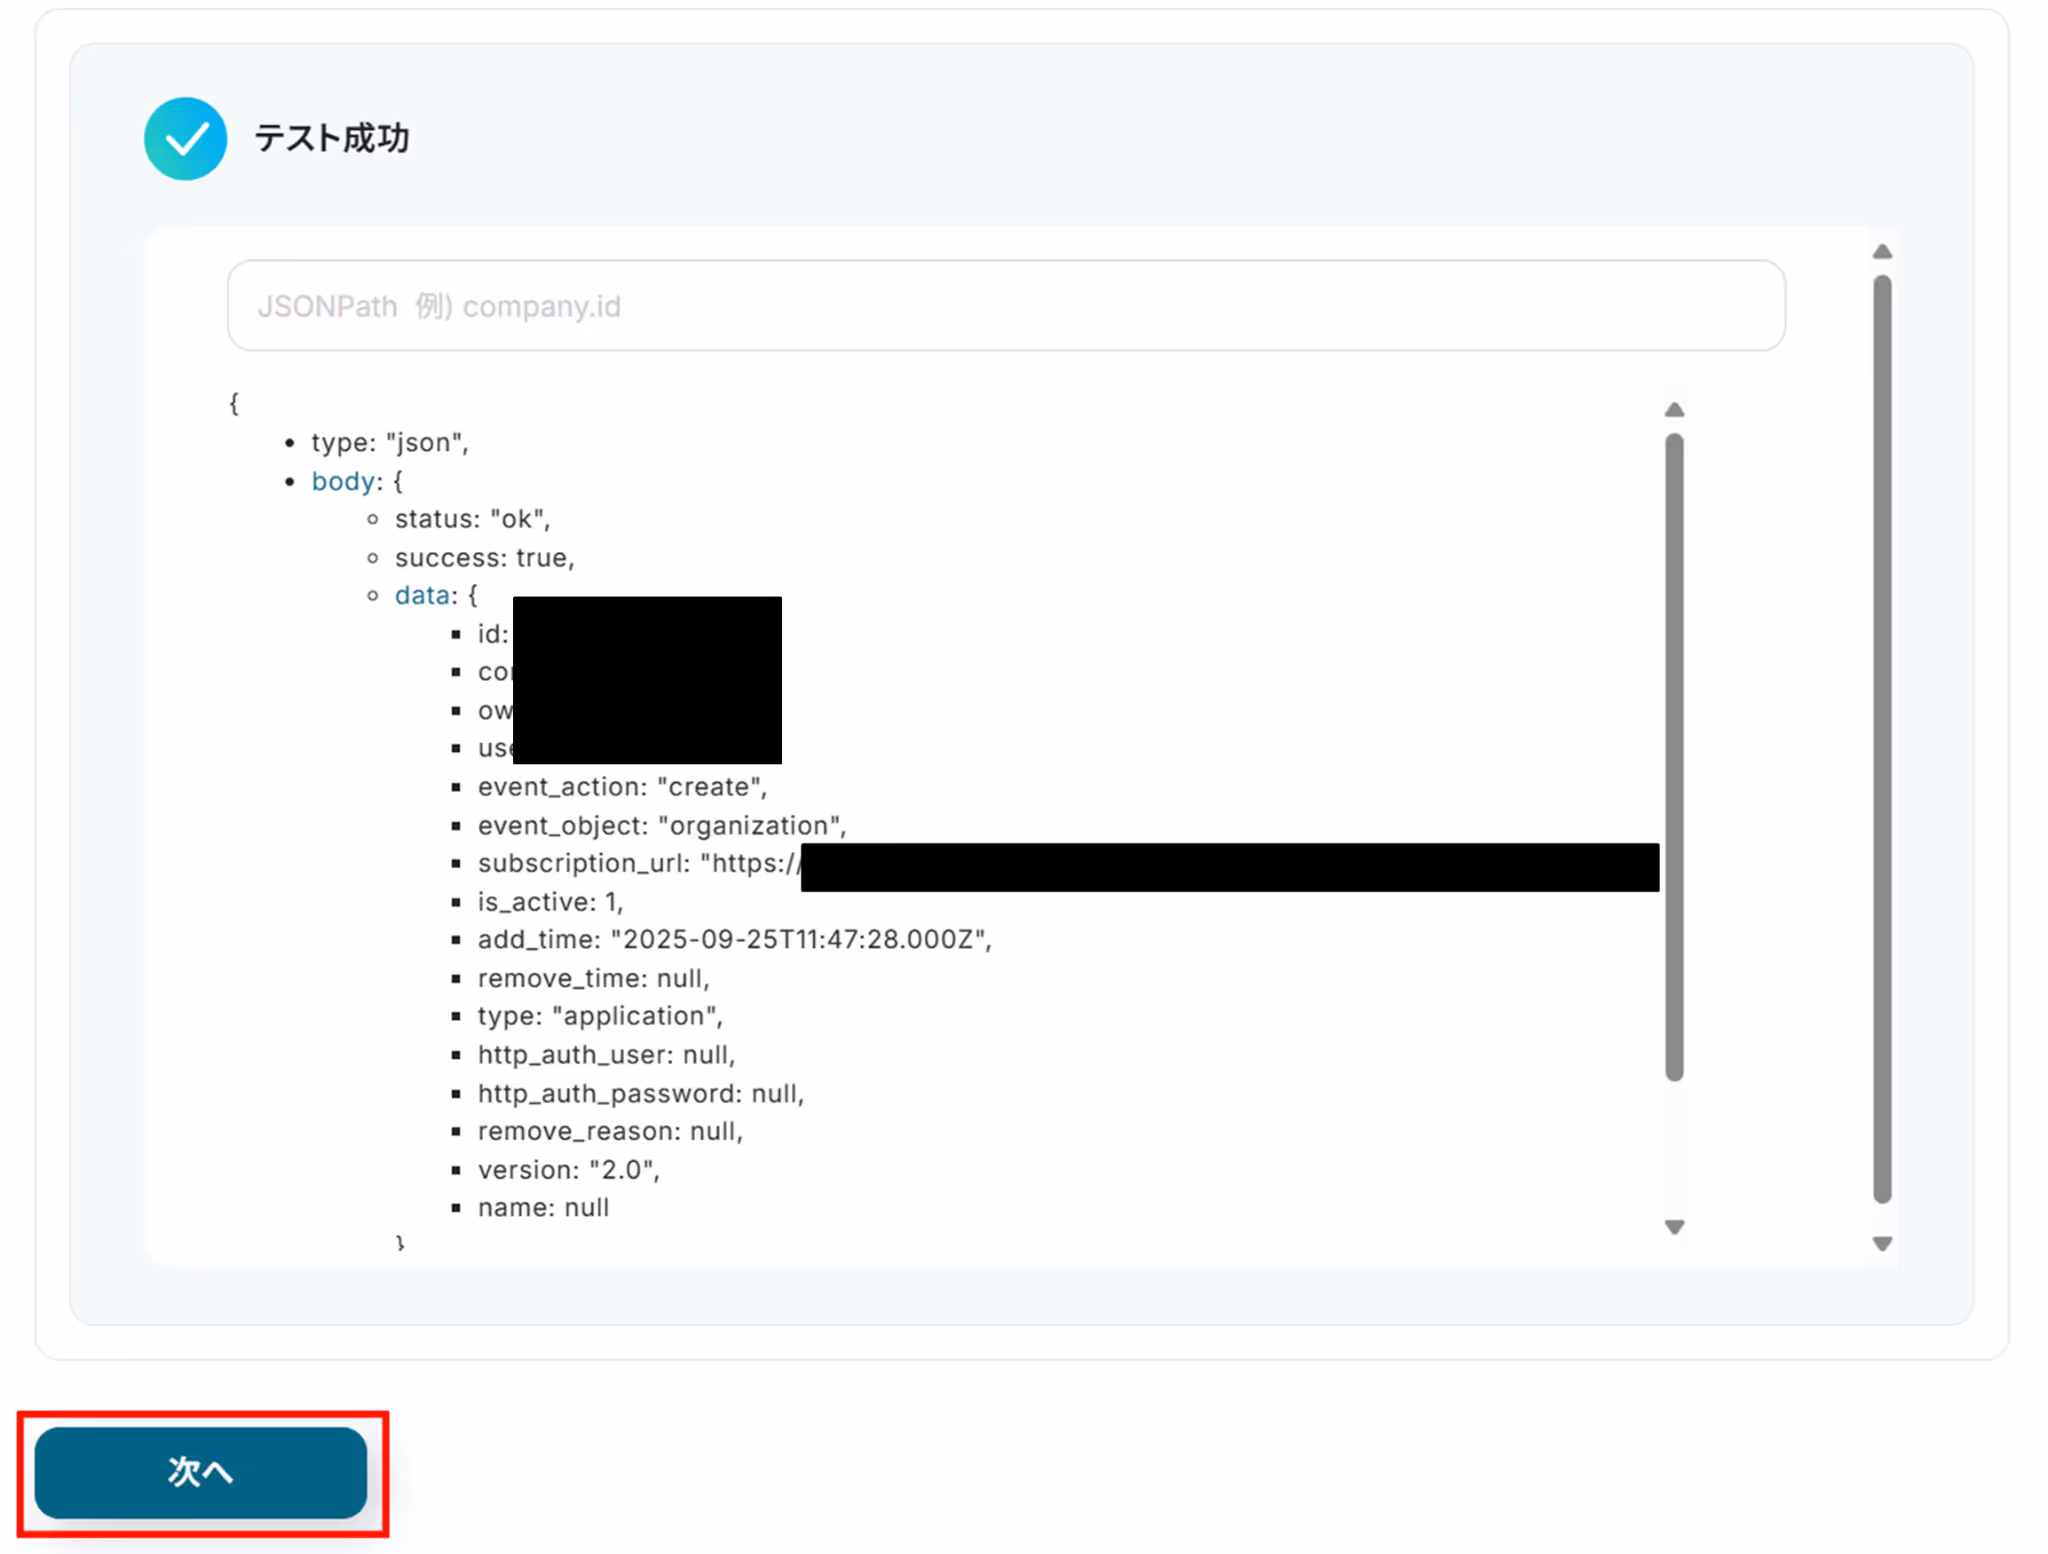This screenshot has width=2048, height=1554.
Task: Click inner JSON viewer scroll-up arrow
Action: [1674, 410]
